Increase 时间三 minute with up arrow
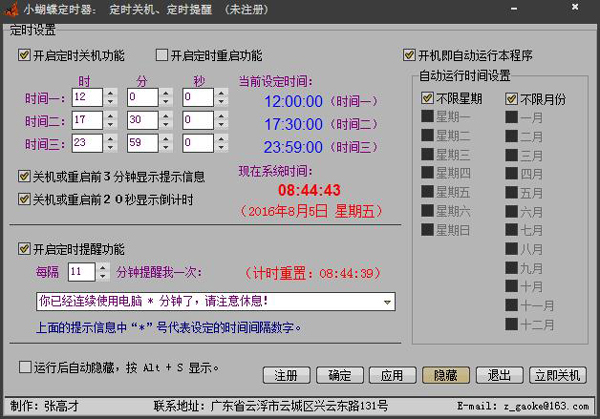600x419 pixels. click(166, 139)
